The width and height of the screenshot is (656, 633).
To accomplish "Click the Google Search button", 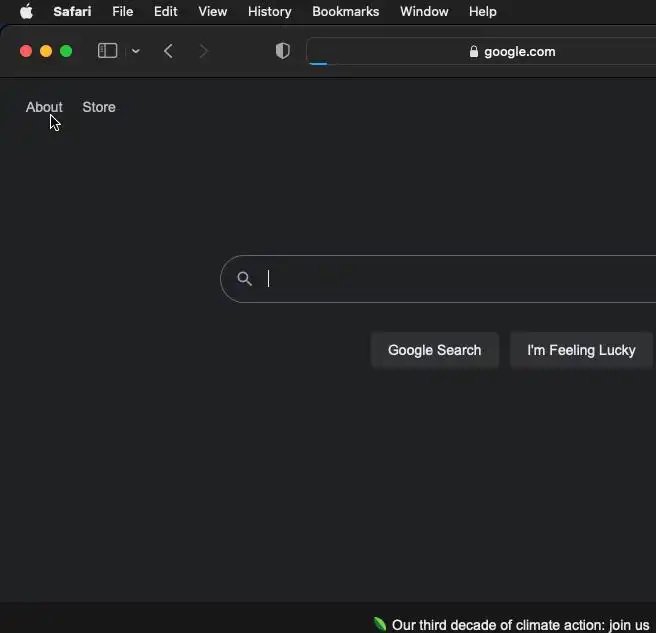I will 434,350.
